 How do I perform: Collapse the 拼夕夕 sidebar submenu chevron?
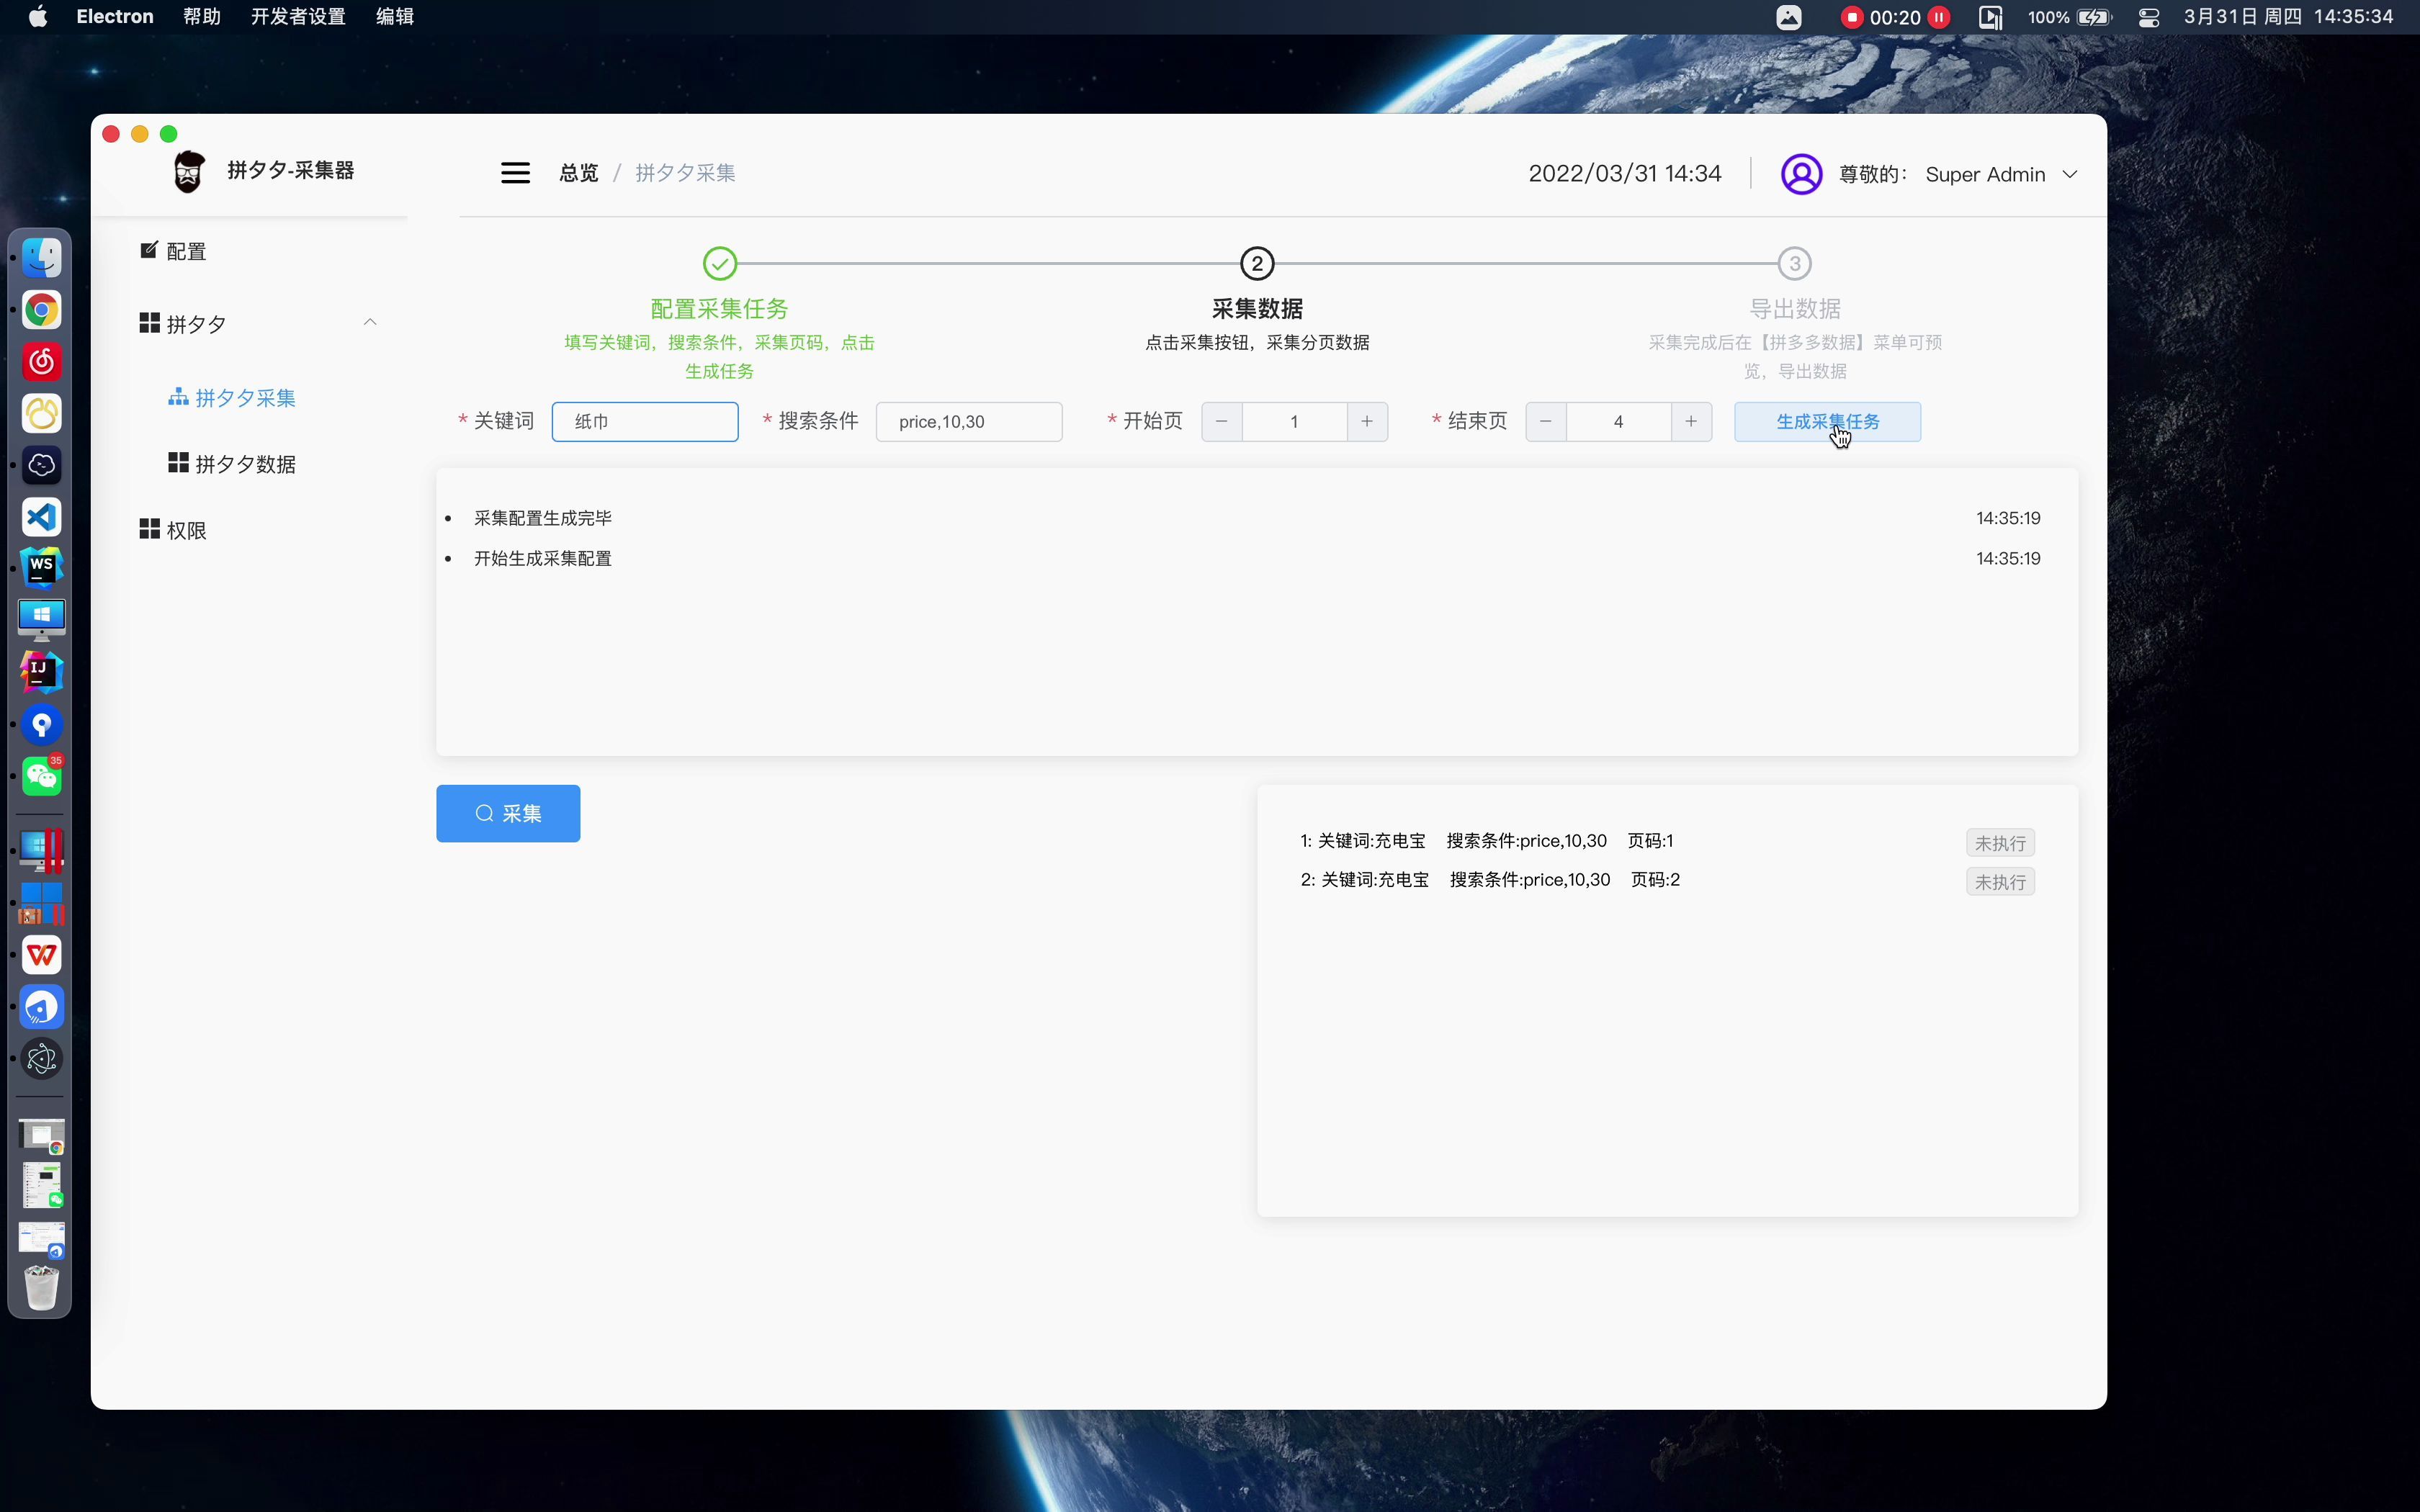370,322
